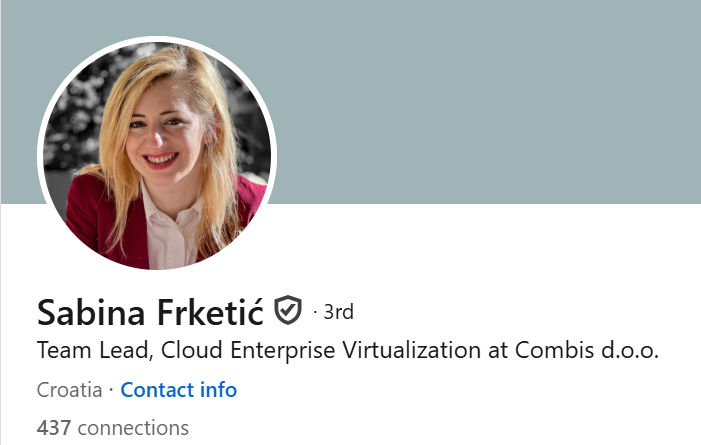Click the word connections below Croatia
This screenshot has width=701, height=445.
point(133,428)
